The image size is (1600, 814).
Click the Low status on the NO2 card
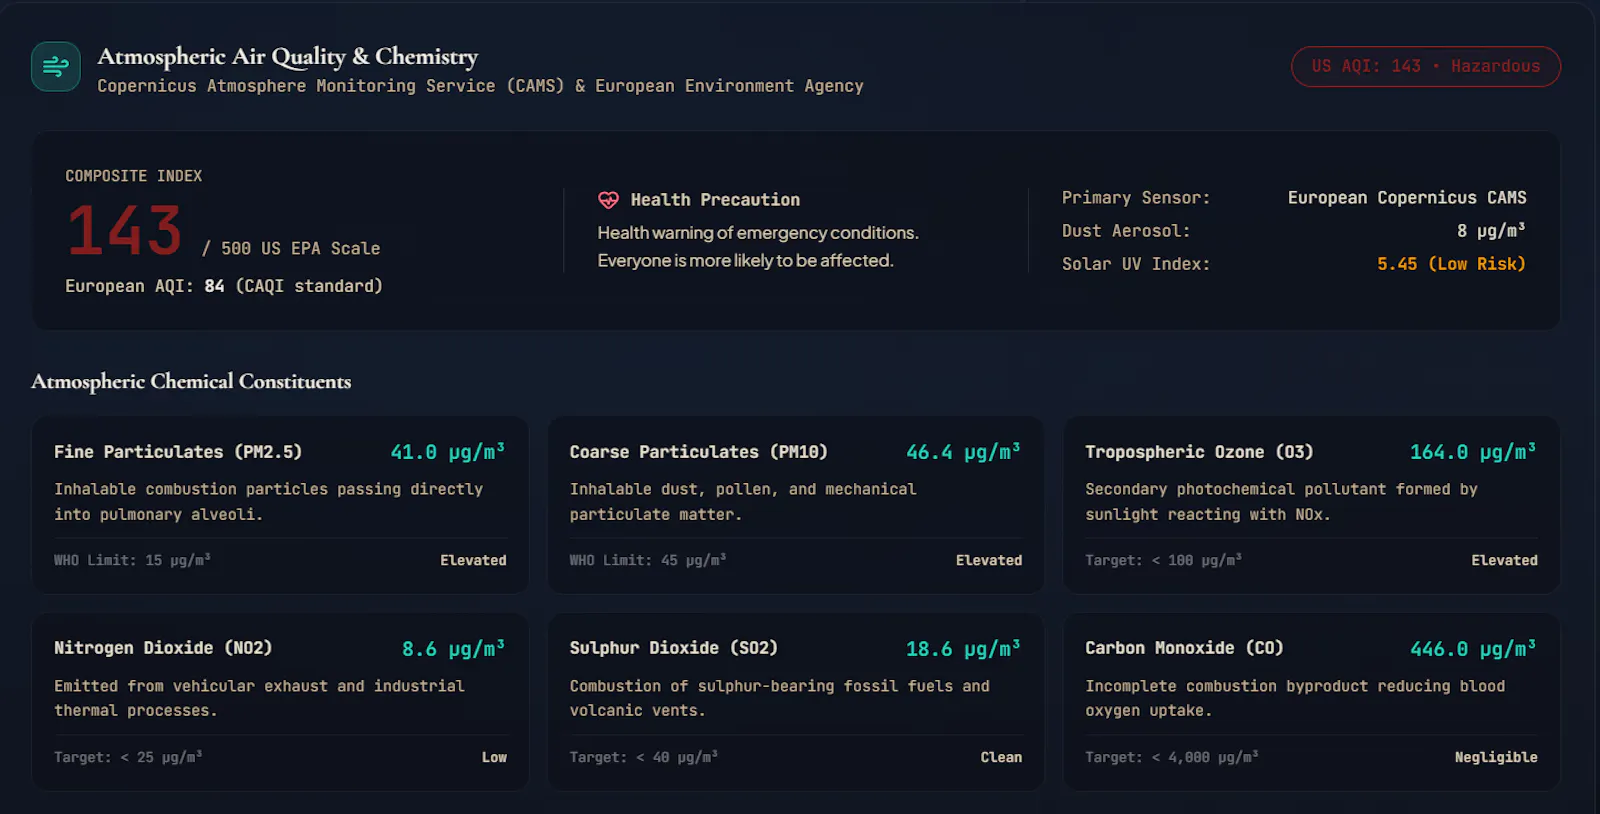[x=494, y=757]
